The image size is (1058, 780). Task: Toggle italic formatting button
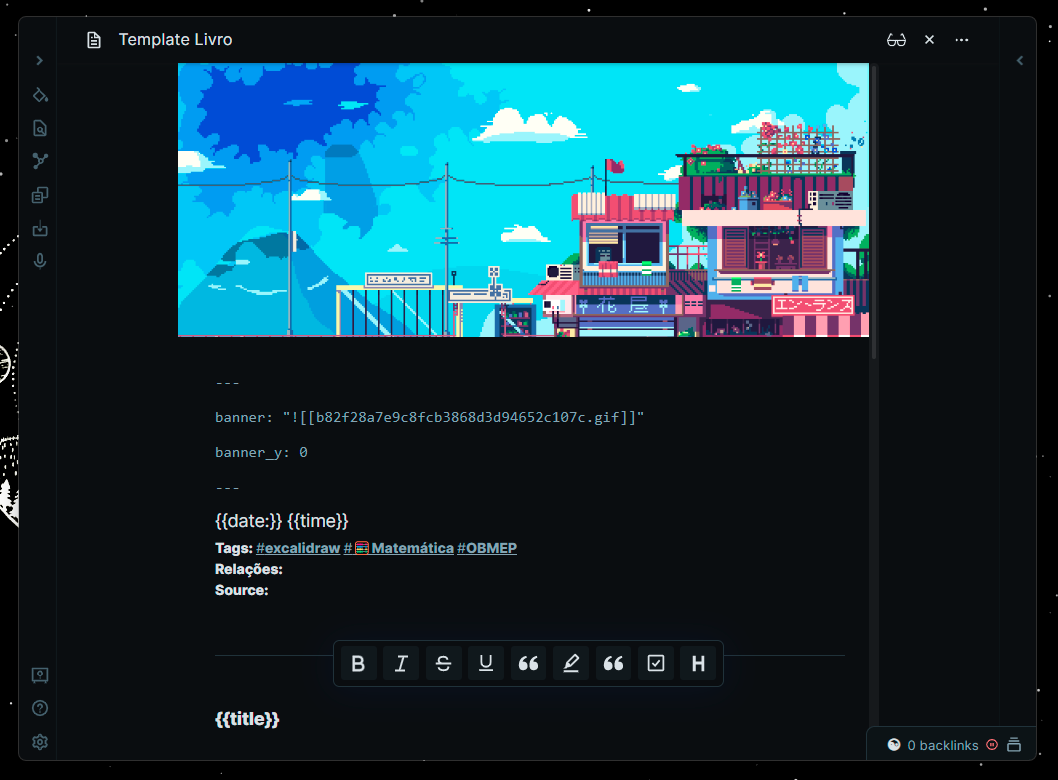coord(401,664)
